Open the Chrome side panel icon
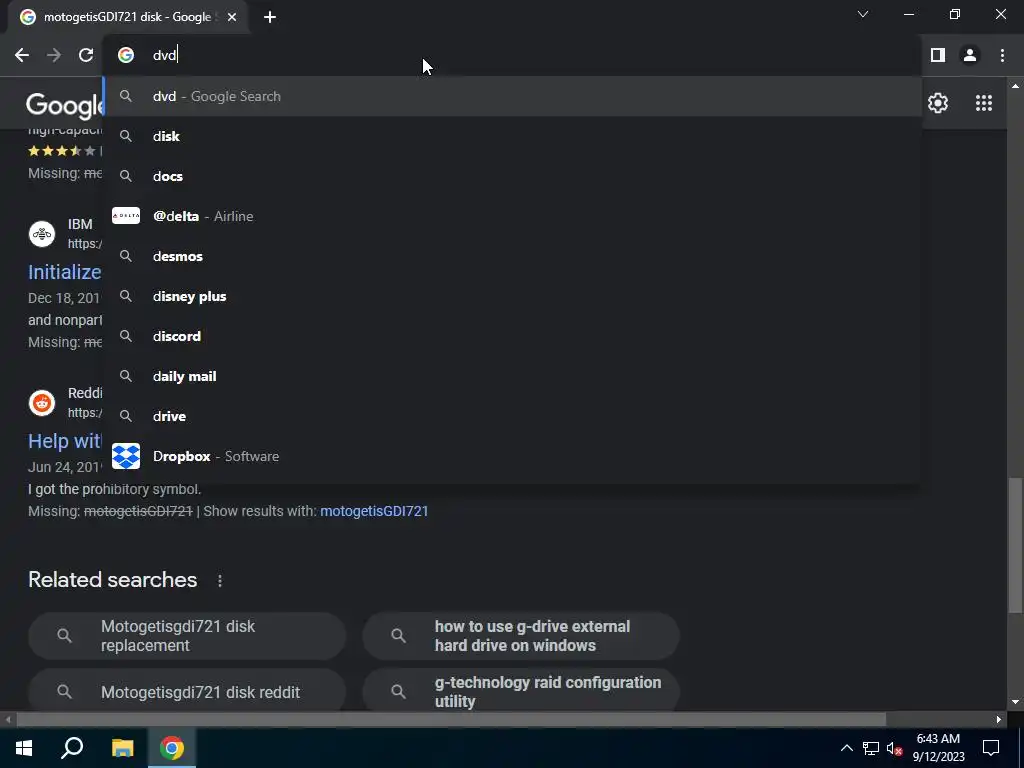The width and height of the screenshot is (1024, 768). (x=938, y=55)
